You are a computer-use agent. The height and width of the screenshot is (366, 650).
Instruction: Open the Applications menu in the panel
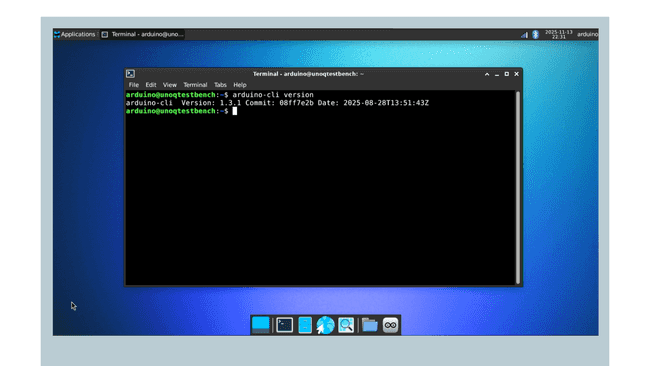pyautogui.click(x=75, y=34)
